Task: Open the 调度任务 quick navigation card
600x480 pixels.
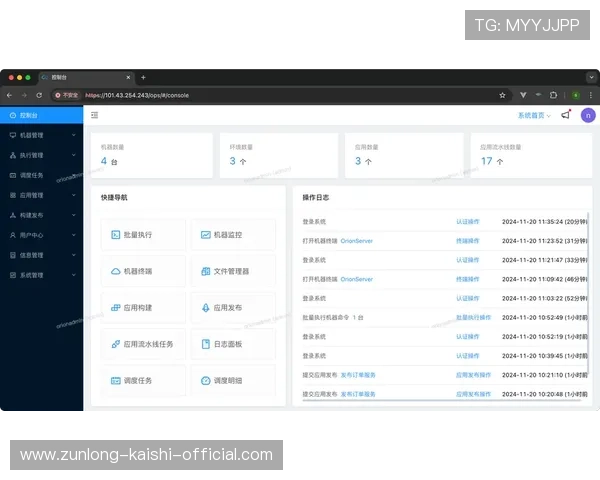Action: click(143, 380)
